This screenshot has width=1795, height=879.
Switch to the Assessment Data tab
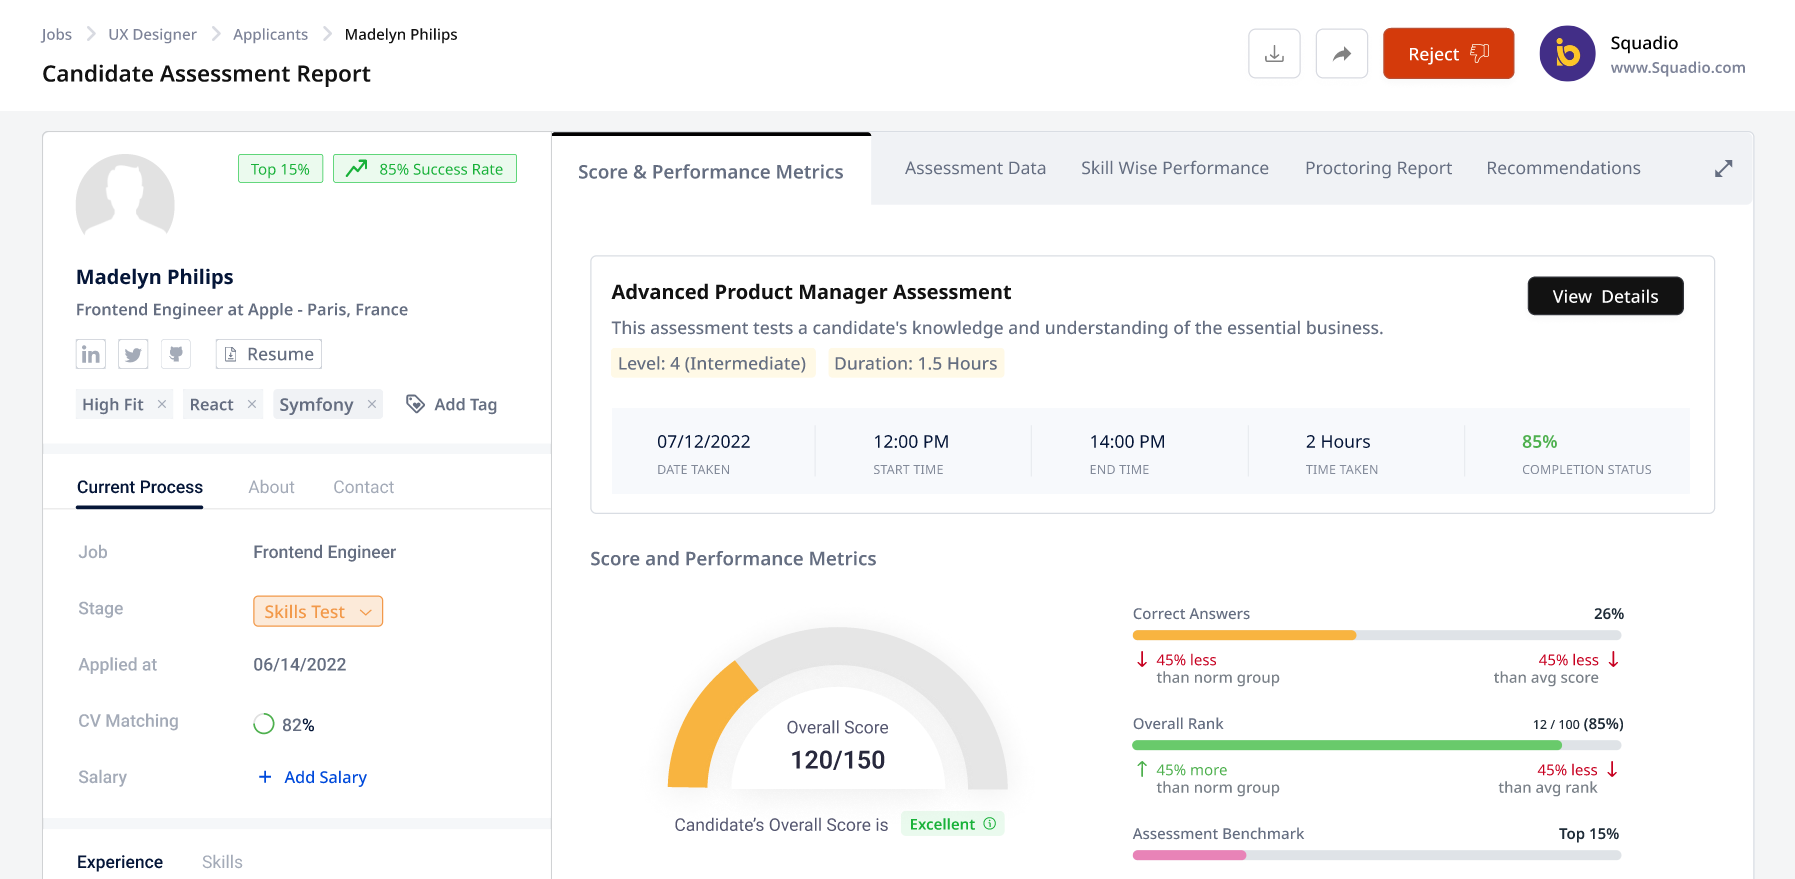pos(975,168)
